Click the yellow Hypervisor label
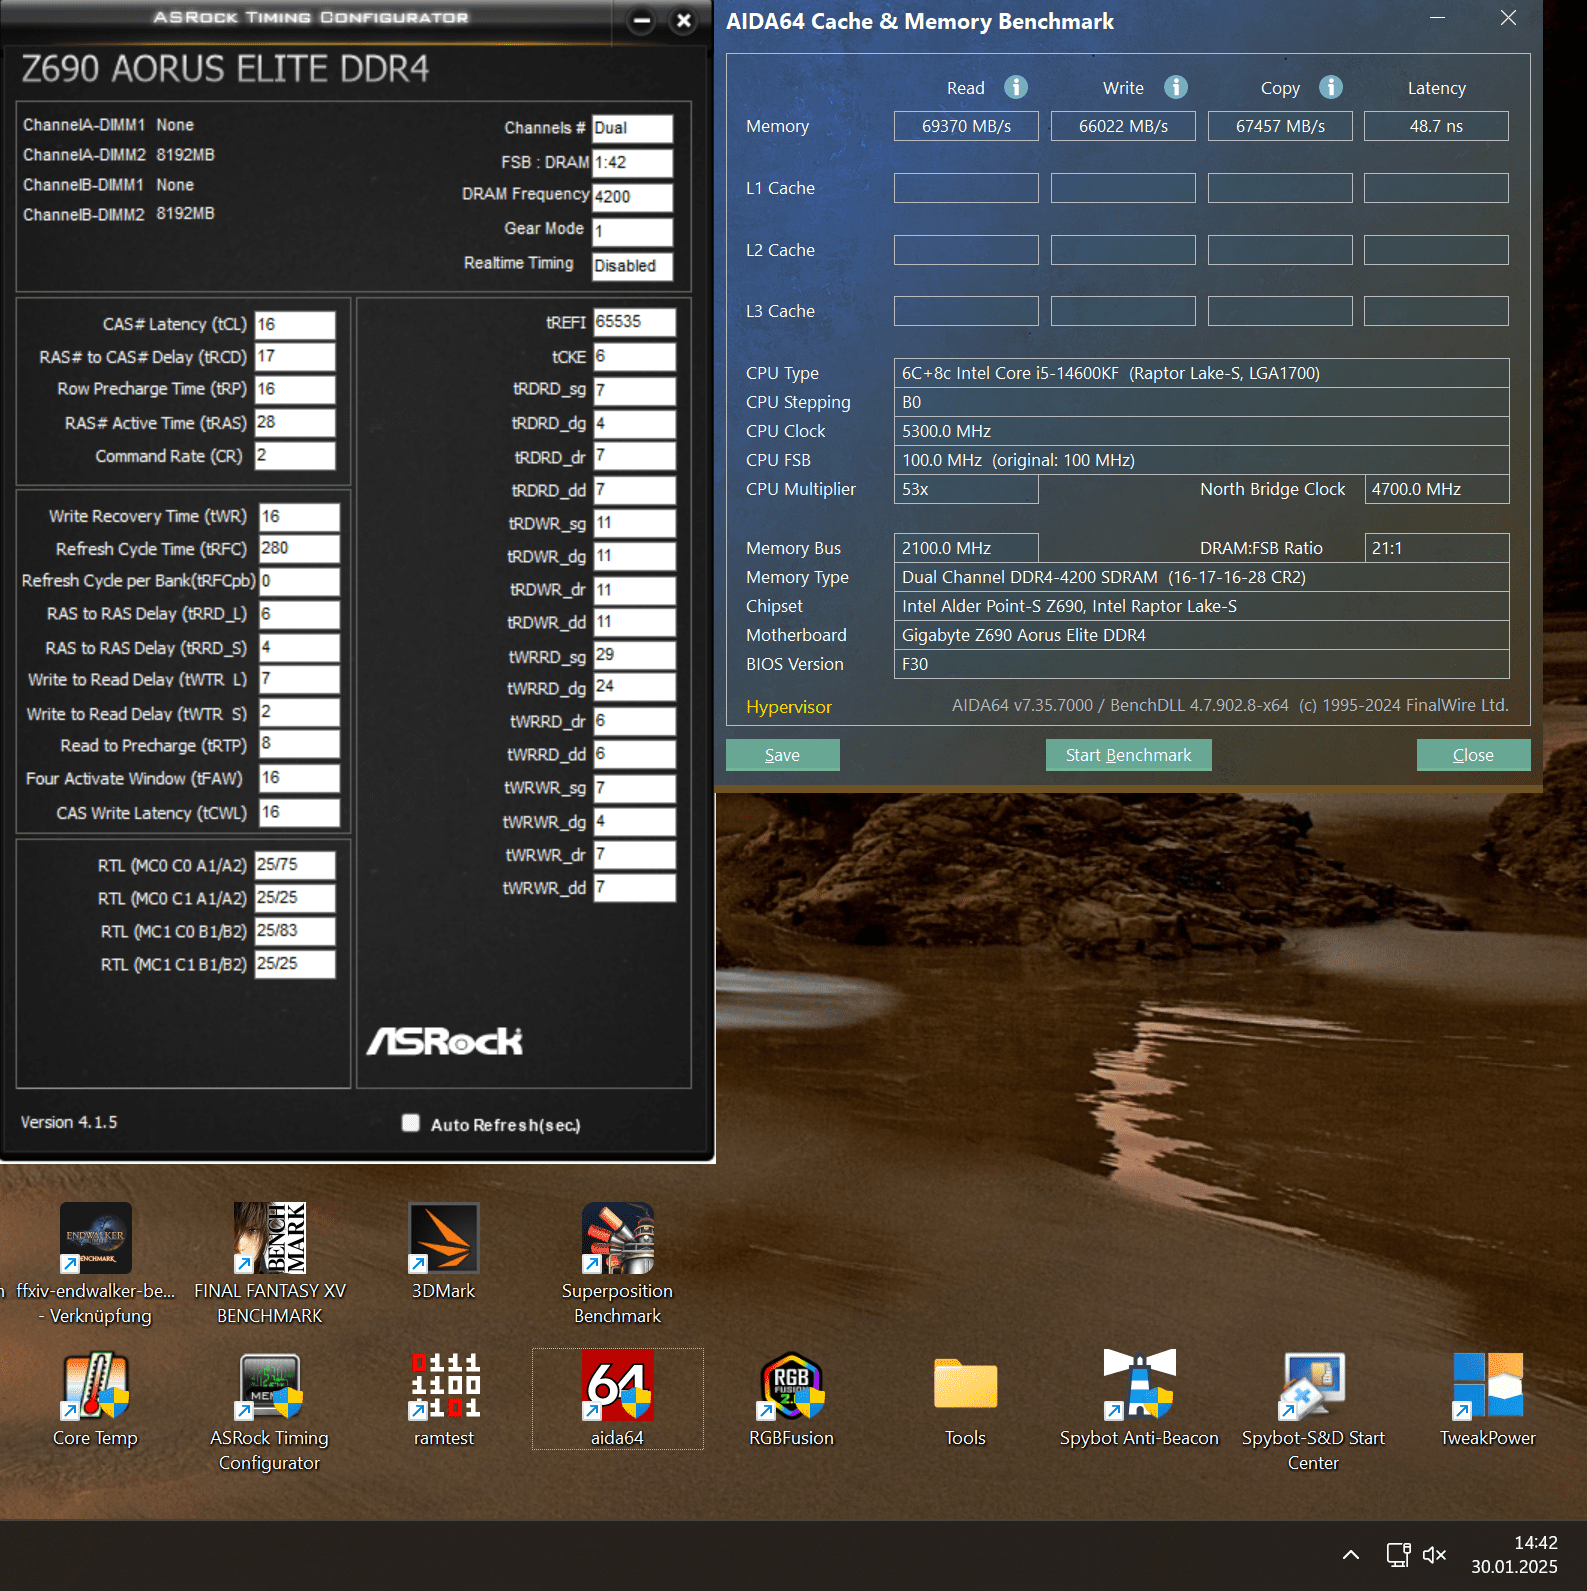The width and height of the screenshot is (1587, 1591). pyautogui.click(x=788, y=707)
